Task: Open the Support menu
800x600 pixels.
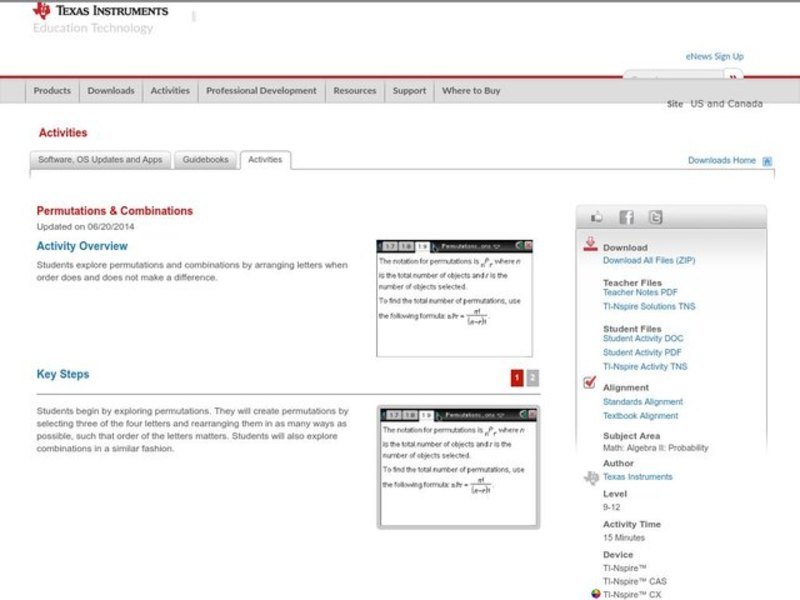Action: click(409, 91)
